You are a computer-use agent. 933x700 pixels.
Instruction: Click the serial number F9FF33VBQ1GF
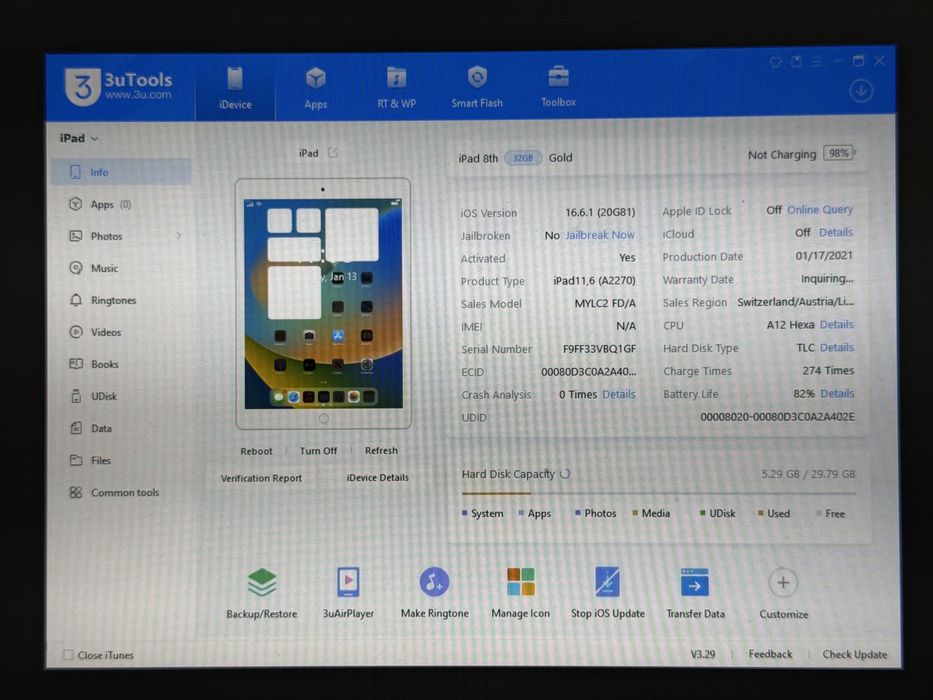599,349
